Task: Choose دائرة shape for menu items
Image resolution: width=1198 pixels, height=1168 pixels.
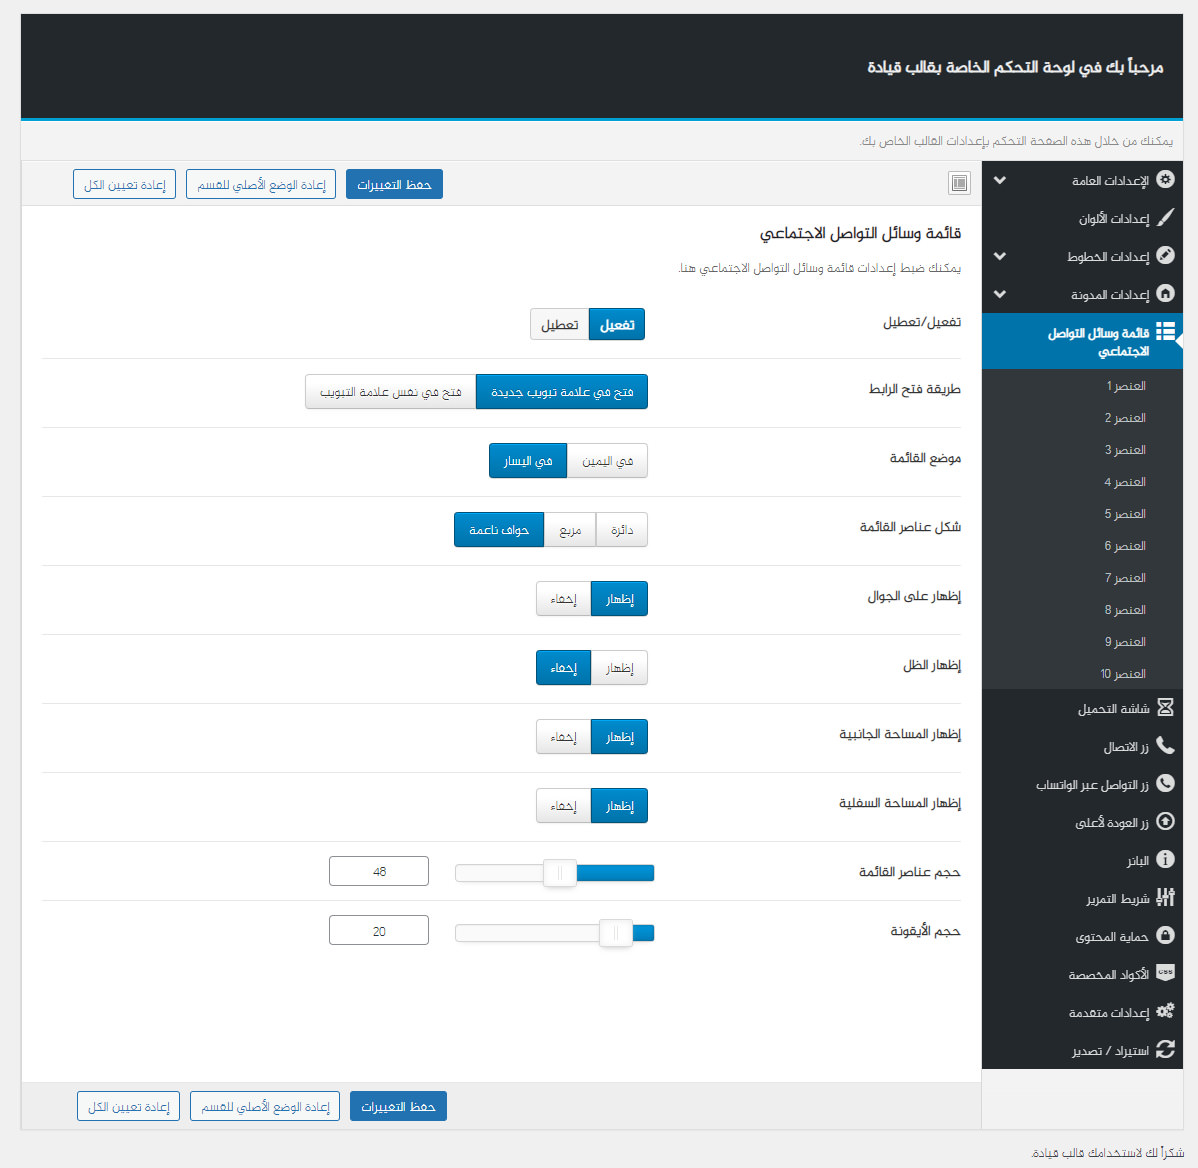Action: tap(622, 530)
